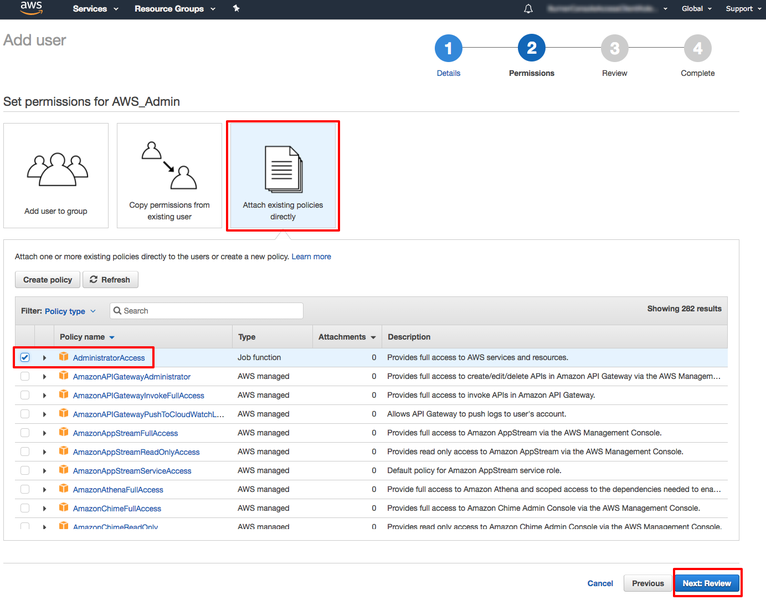Screen dimensions: 766x600
Task: Click the Description column header
Action: [409, 337]
